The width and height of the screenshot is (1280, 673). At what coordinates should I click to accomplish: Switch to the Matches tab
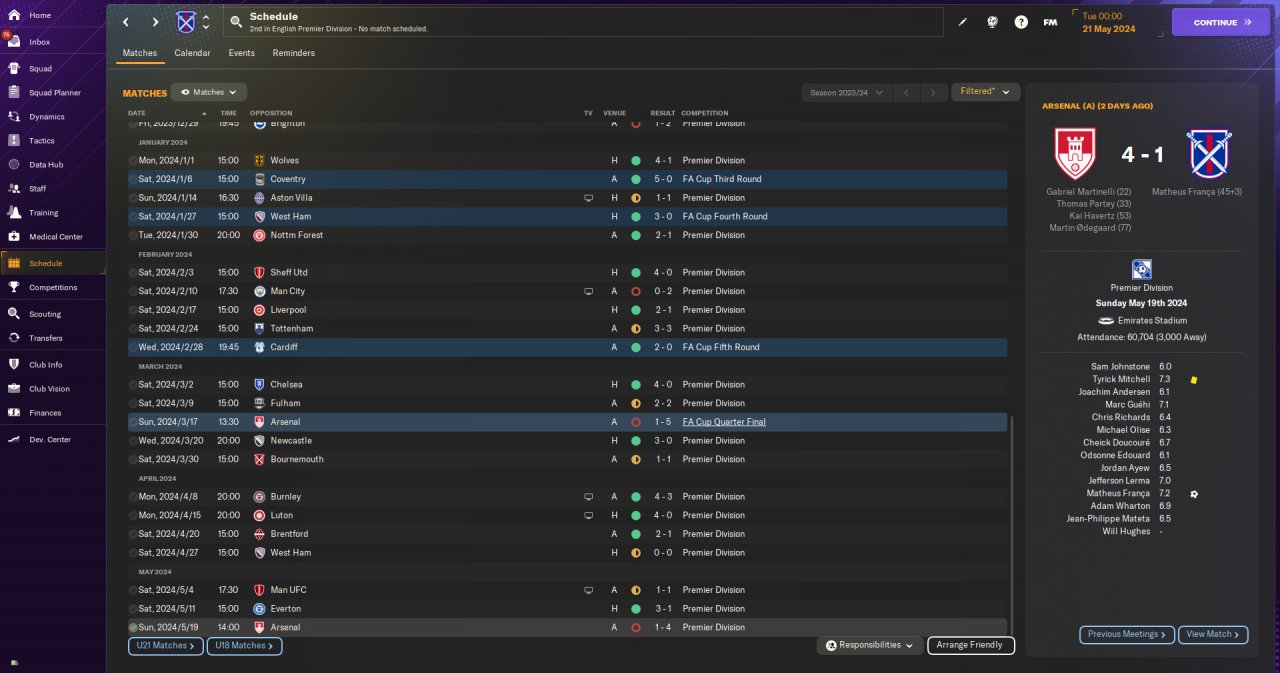[140, 53]
